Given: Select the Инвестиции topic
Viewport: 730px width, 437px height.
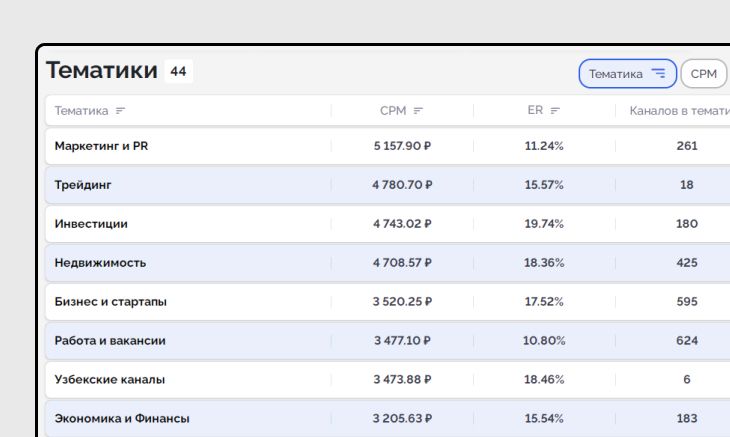Looking at the screenshot, I should (x=91, y=224).
